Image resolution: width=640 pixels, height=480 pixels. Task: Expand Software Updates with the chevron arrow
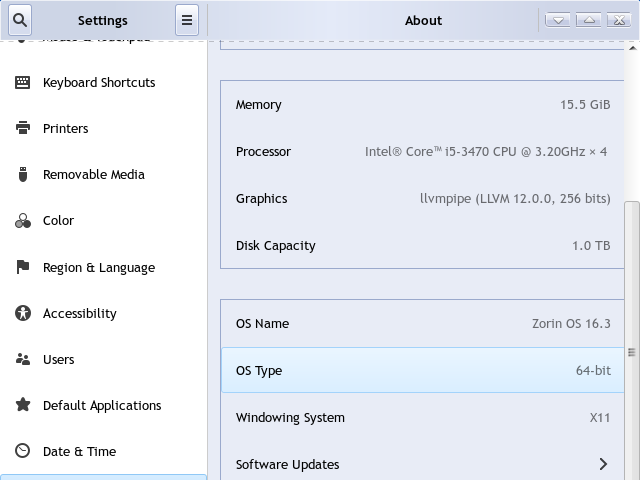point(603,464)
